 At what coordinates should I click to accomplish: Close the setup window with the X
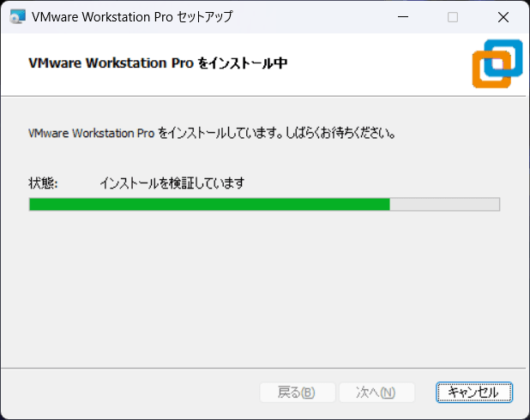(x=503, y=17)
